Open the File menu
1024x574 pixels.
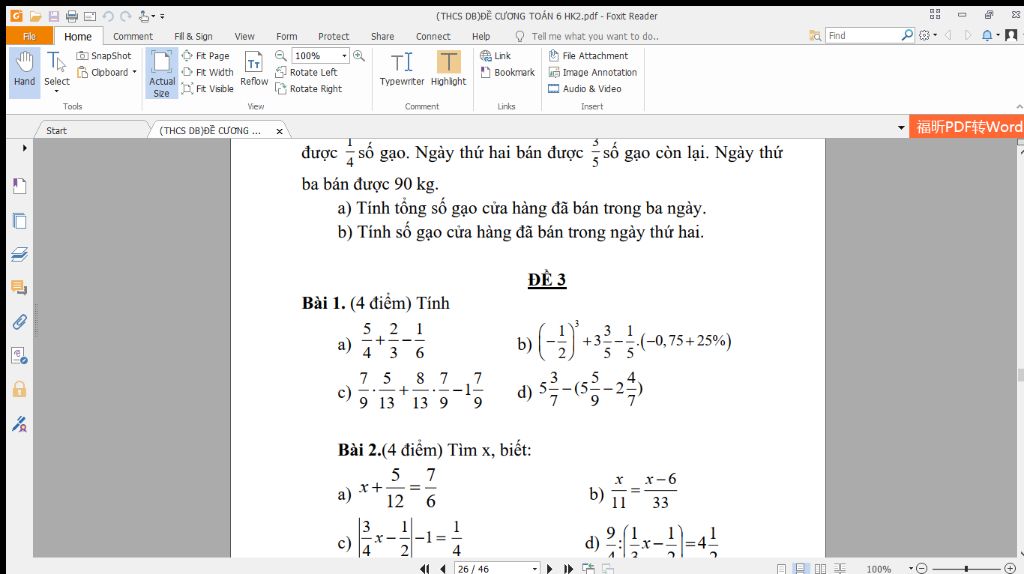(x=29, y=36)
